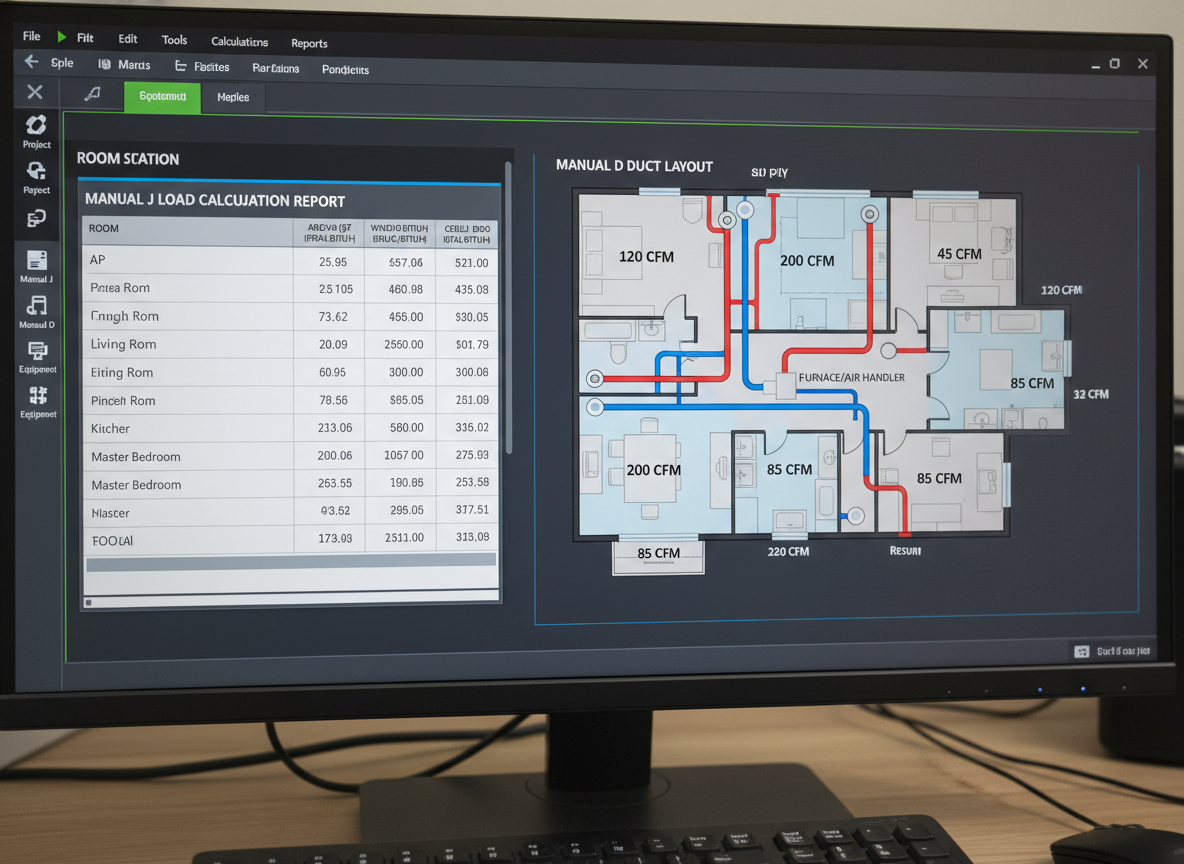Click the back arrow next to Sple
Screen dimensions: 1184x864
click(x=32, y=61)
